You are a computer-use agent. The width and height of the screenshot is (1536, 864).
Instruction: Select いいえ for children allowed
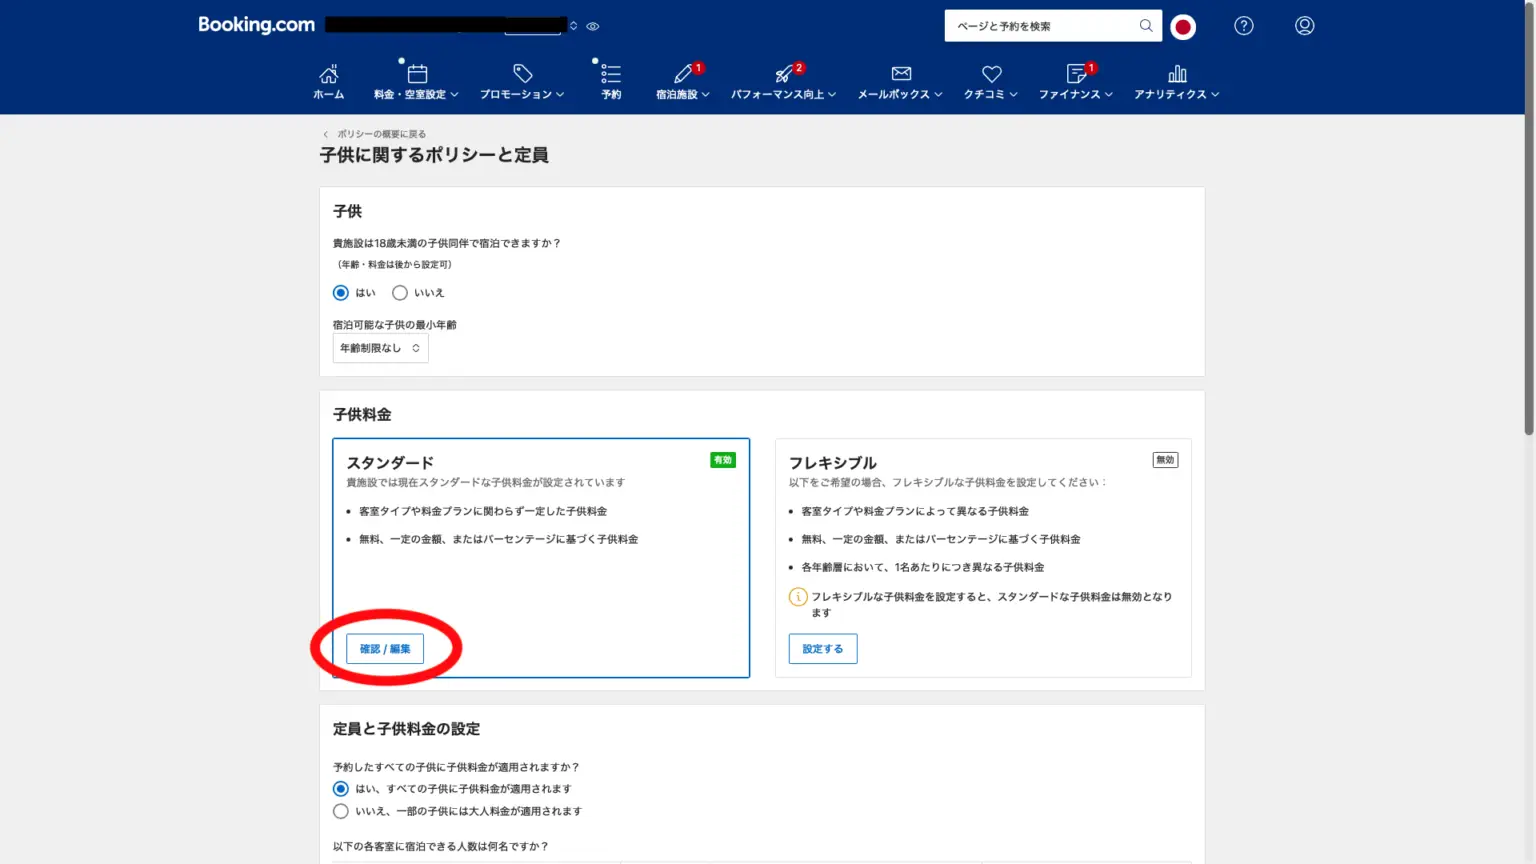pyautogui.click(x=400, y=293)
